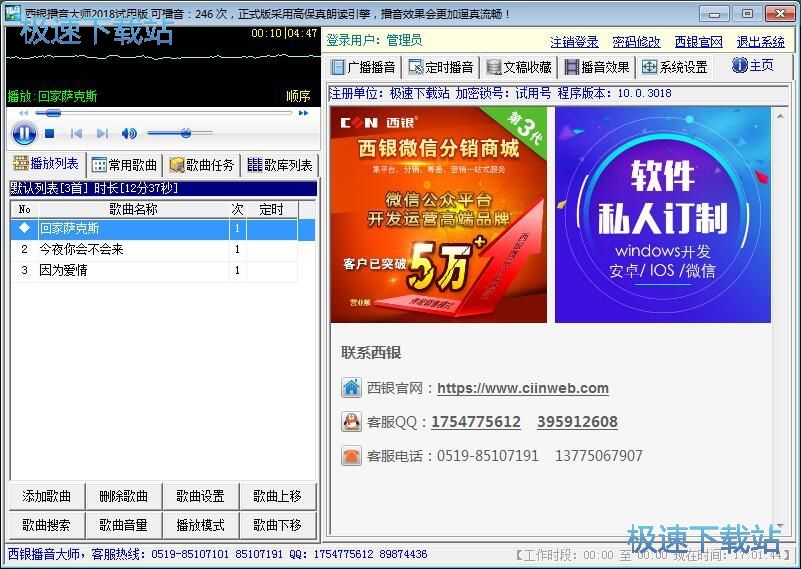The height and width of the screenshot is (569, 801).
Task: Move song down with 歌曲下移
Action: (278, 525)
